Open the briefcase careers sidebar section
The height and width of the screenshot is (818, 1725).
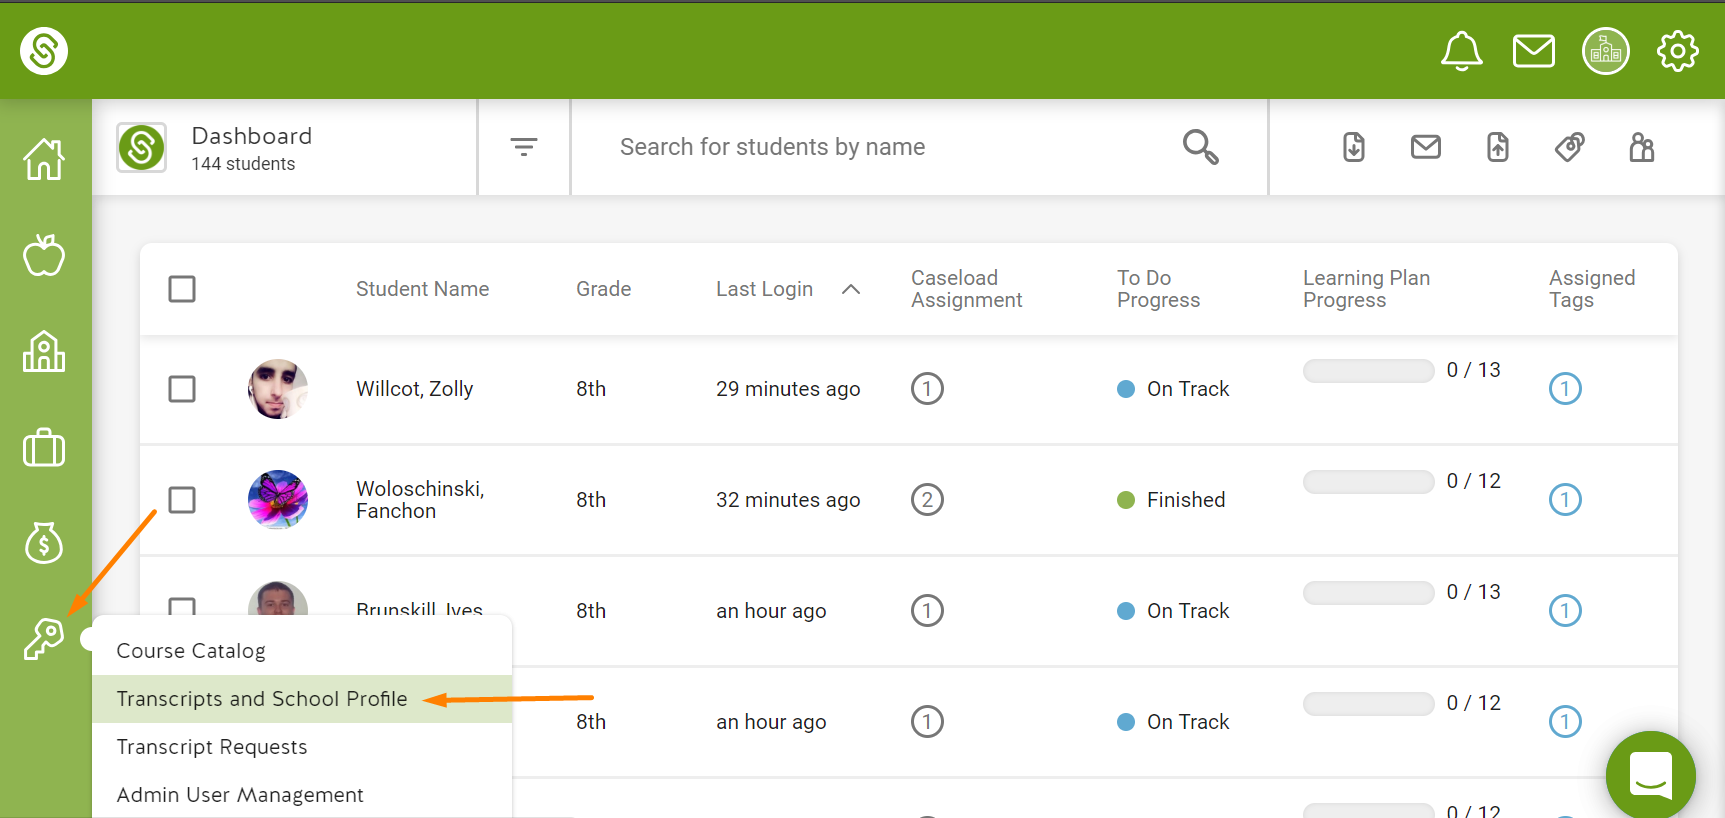(44, 447)
